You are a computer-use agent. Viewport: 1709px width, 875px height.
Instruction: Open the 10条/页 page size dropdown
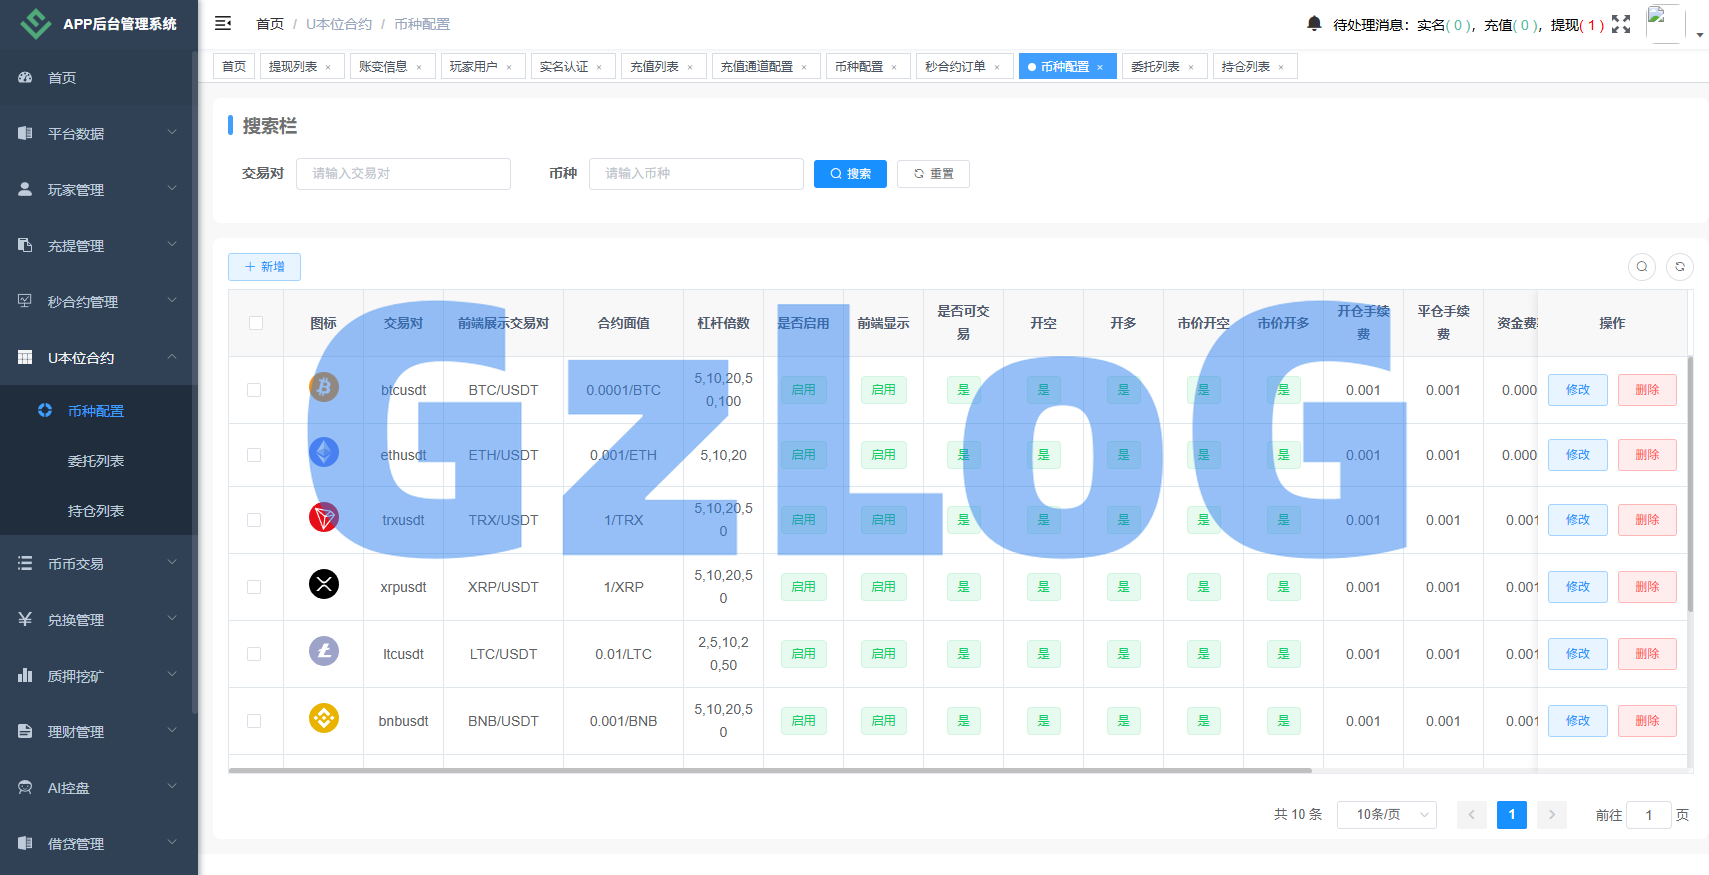coord(1386,815)
